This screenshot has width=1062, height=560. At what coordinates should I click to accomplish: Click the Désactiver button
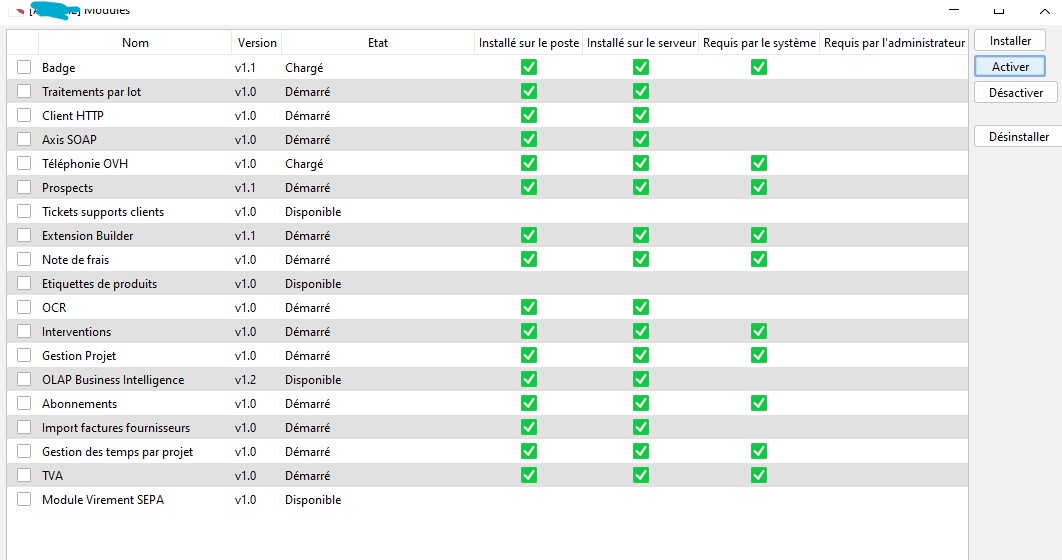pos(1015,92)
